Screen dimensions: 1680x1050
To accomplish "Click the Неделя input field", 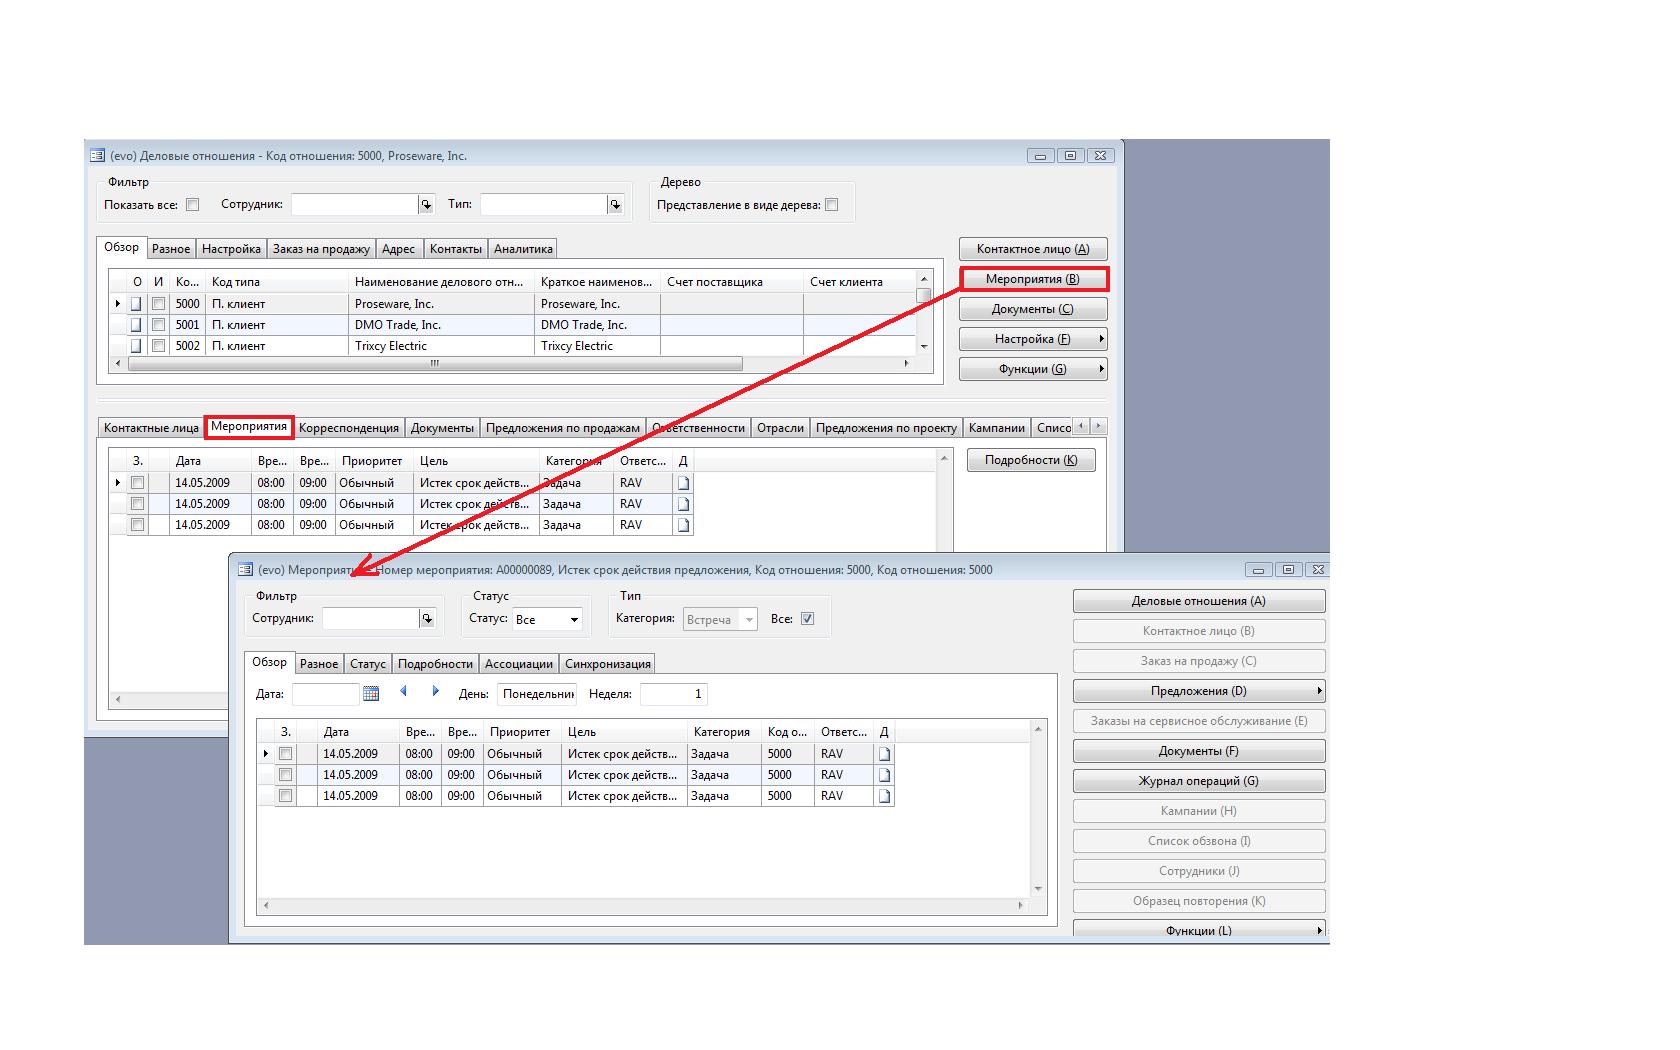I will click(673, 694).
